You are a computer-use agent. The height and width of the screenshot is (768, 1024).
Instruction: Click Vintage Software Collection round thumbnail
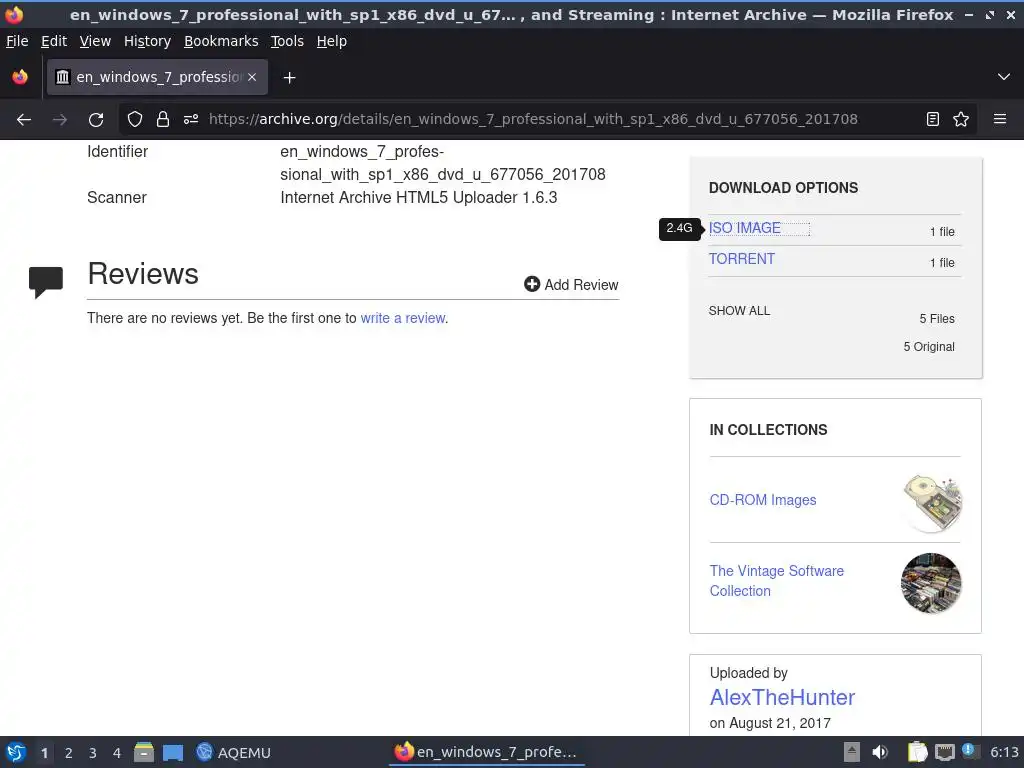(931, 583)
